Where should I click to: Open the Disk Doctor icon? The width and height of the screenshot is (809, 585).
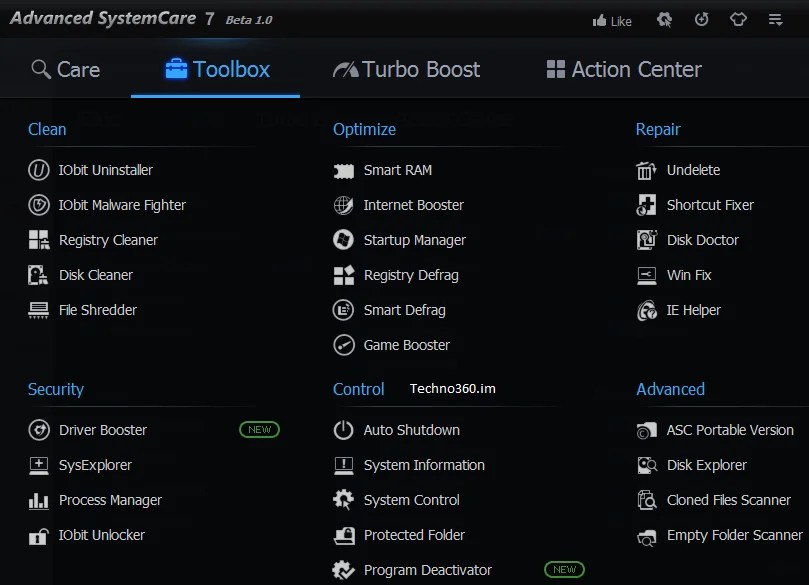click(646, 240)
